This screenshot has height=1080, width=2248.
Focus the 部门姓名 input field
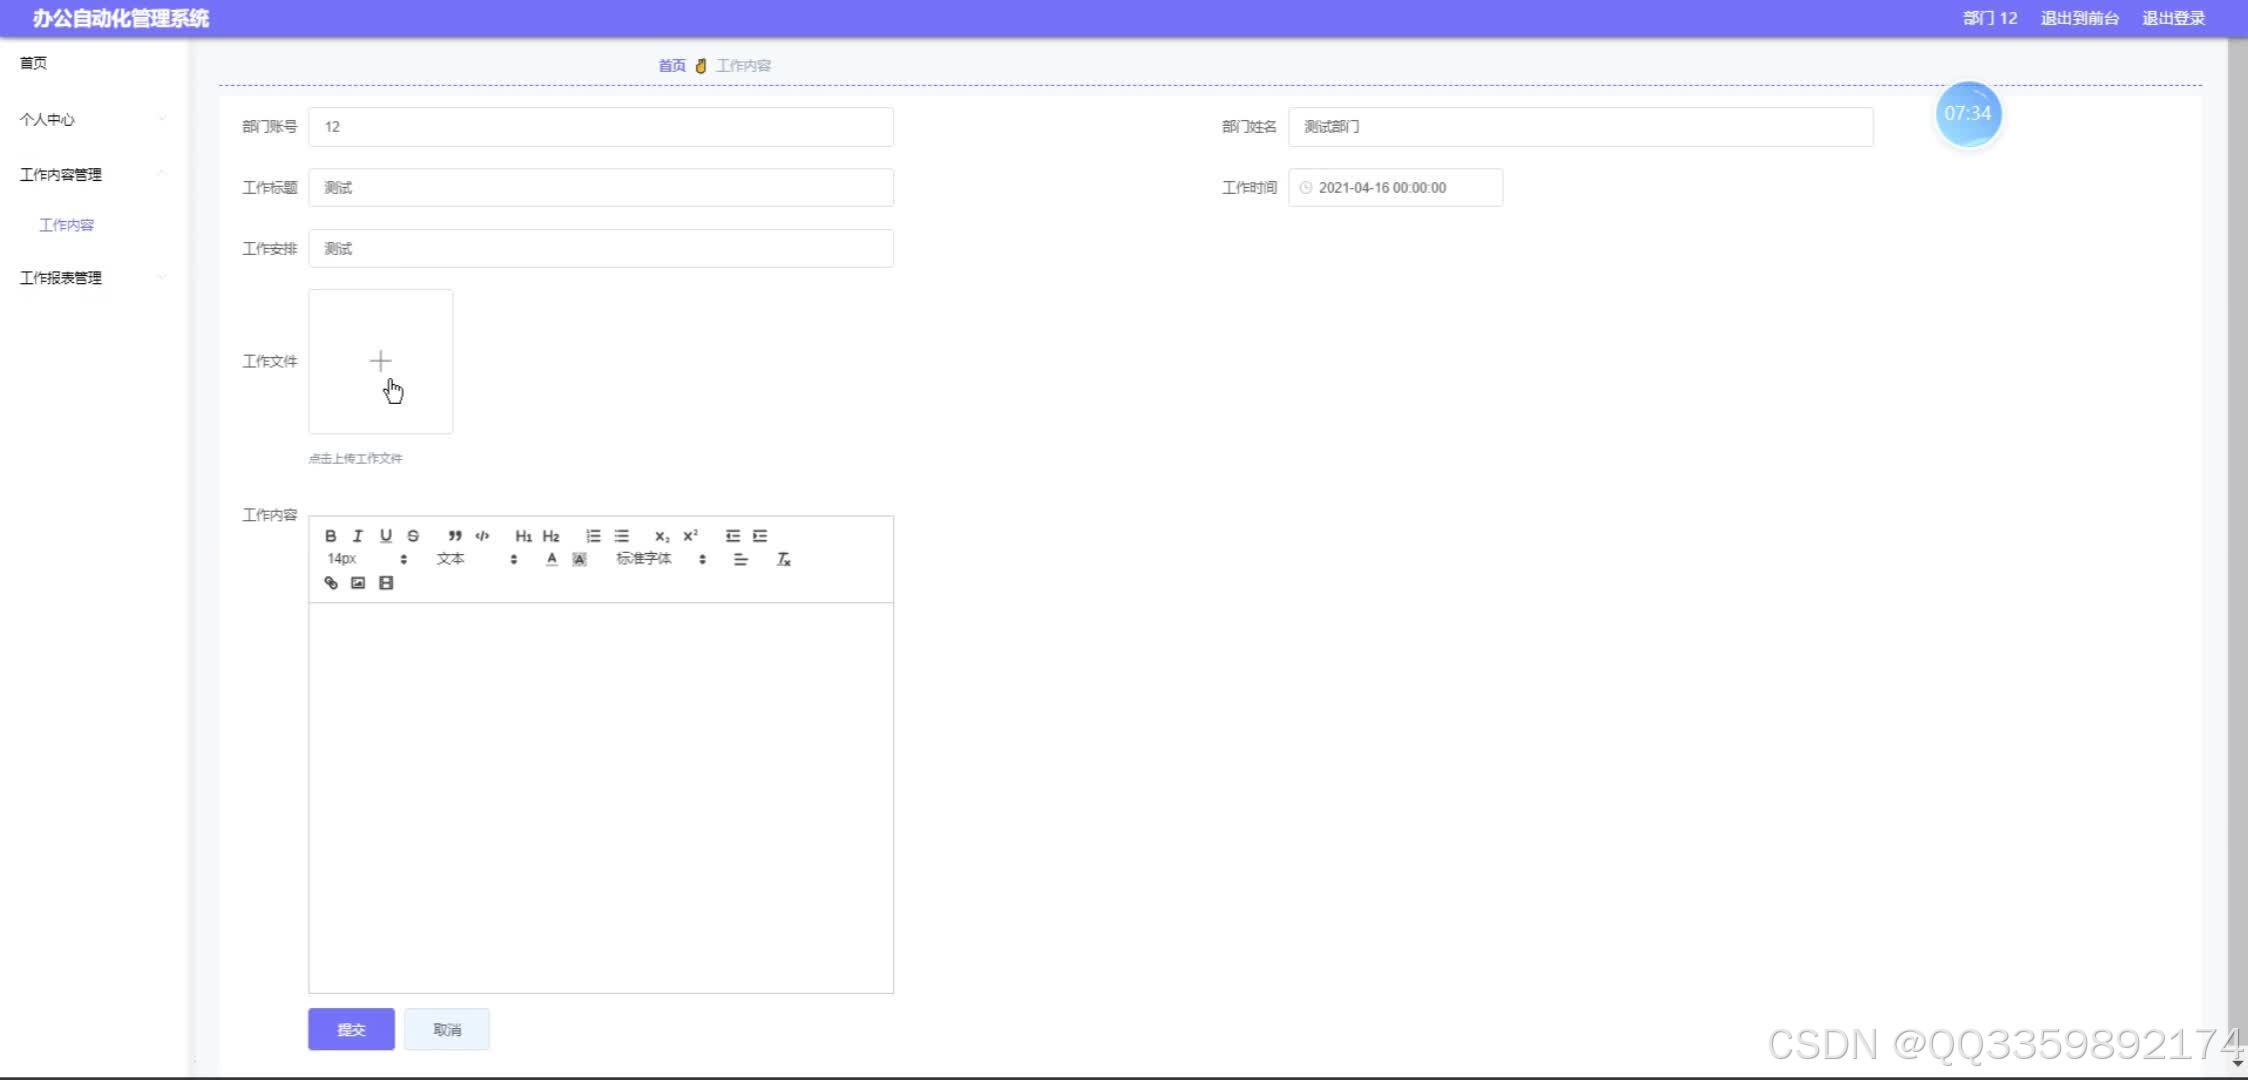[x=1580, y=127]
